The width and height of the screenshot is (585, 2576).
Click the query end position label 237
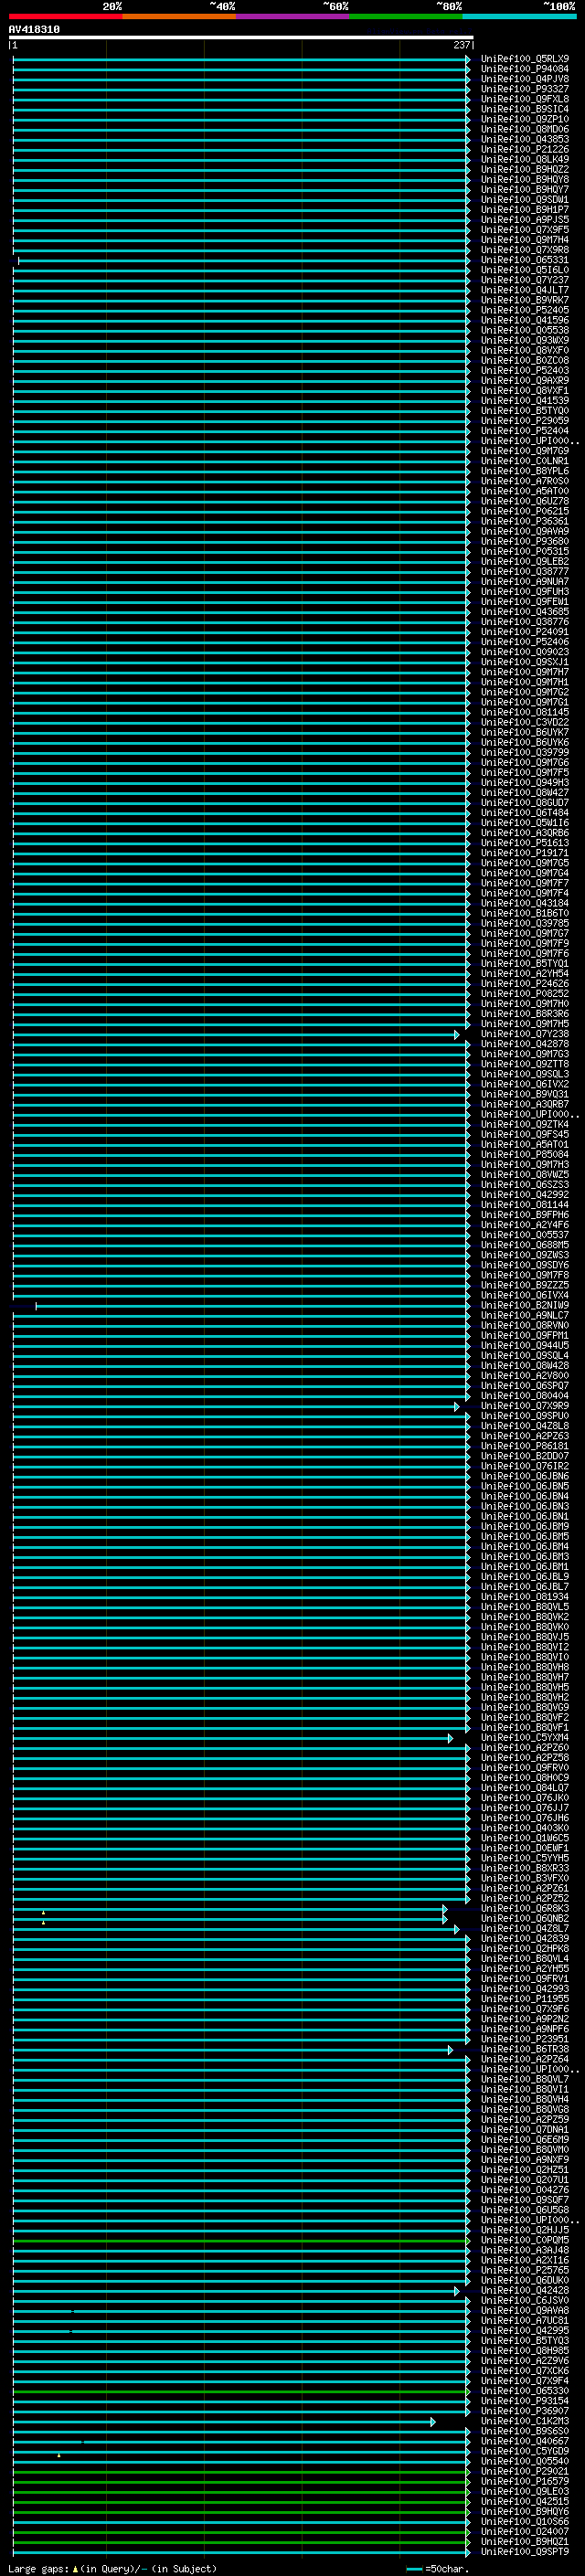(461, 45)
